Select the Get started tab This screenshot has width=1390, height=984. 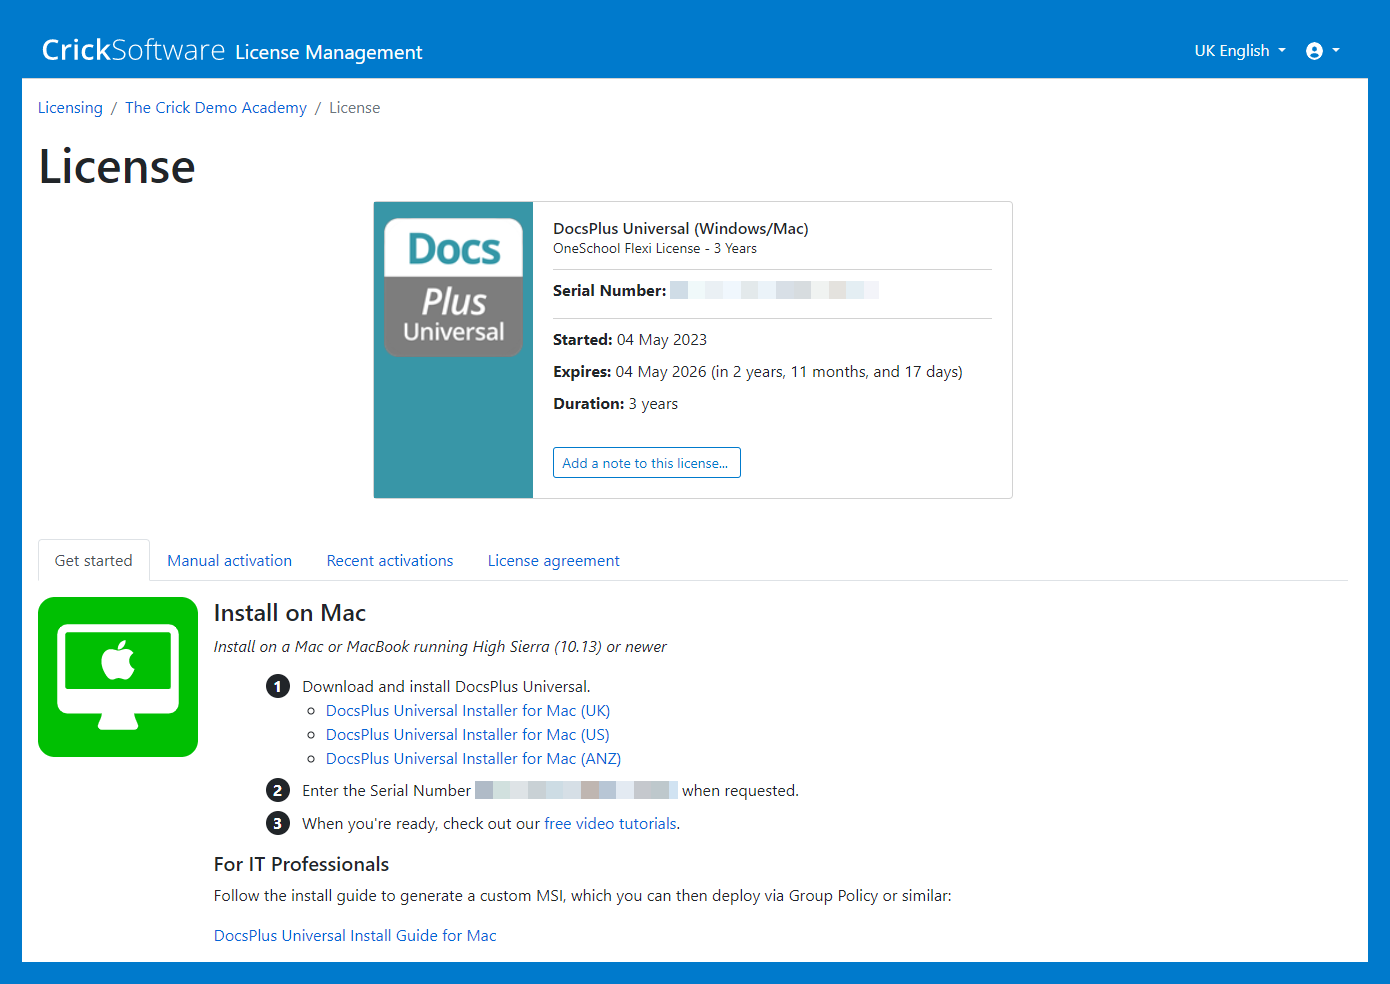coord(94,561)
